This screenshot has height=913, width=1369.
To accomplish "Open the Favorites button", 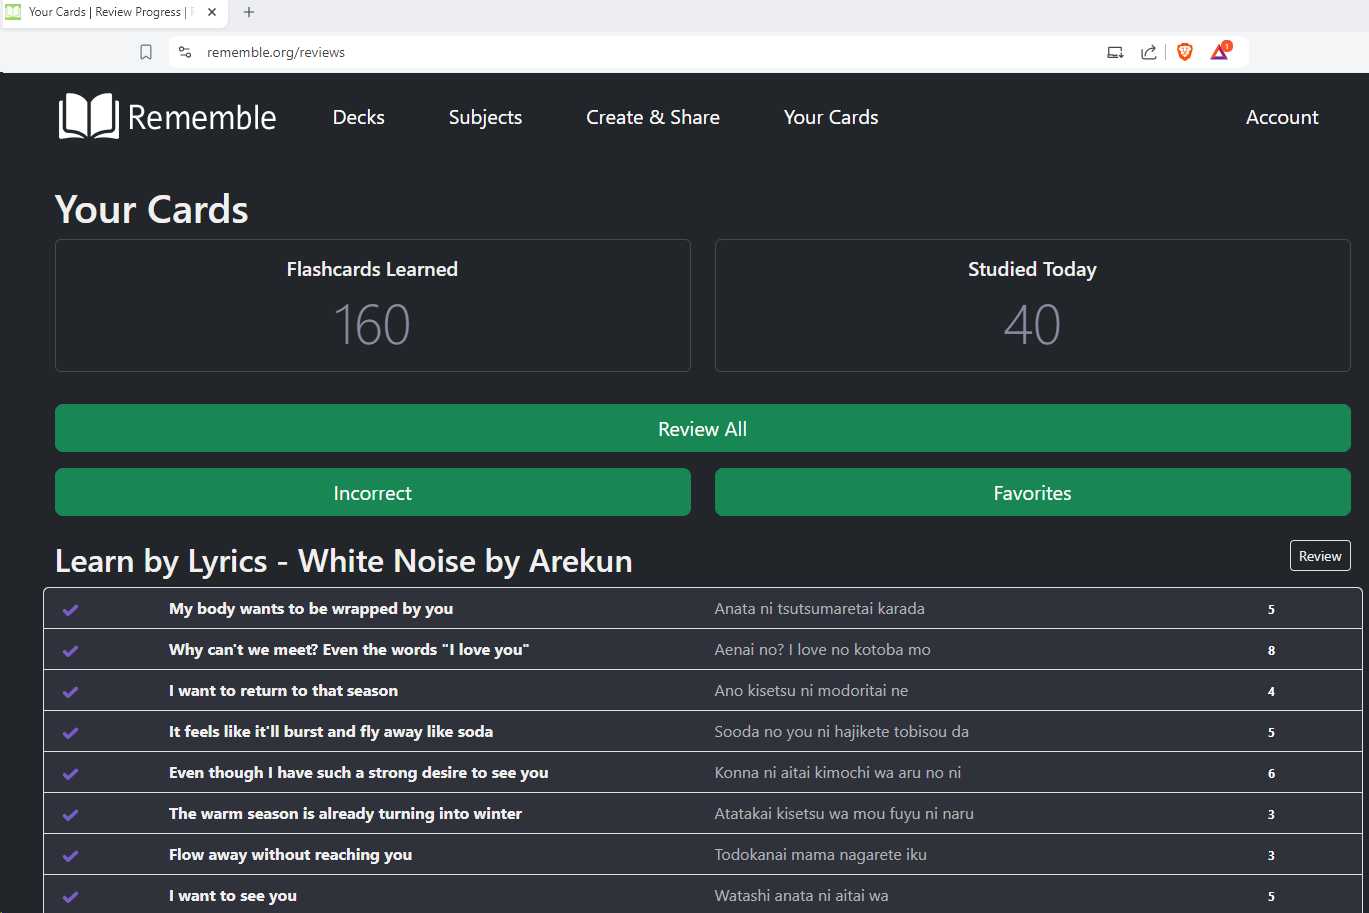I will (1032, 492).
